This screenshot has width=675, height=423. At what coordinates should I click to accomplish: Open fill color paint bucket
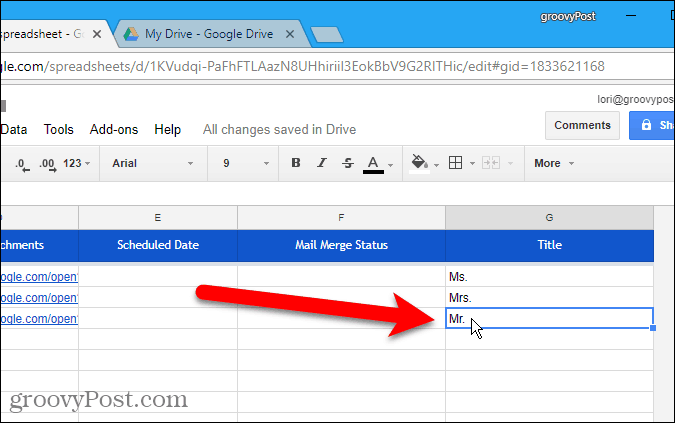pos(419,163)
